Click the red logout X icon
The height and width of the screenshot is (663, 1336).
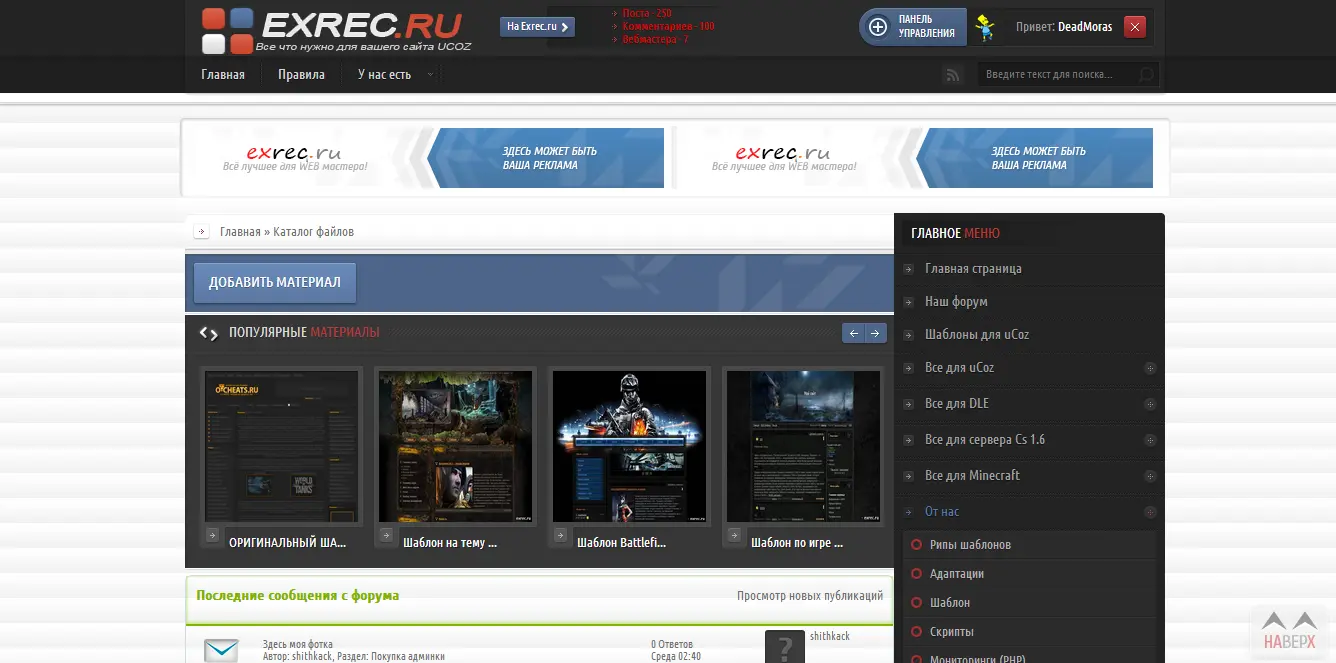tap(1134, 27)
